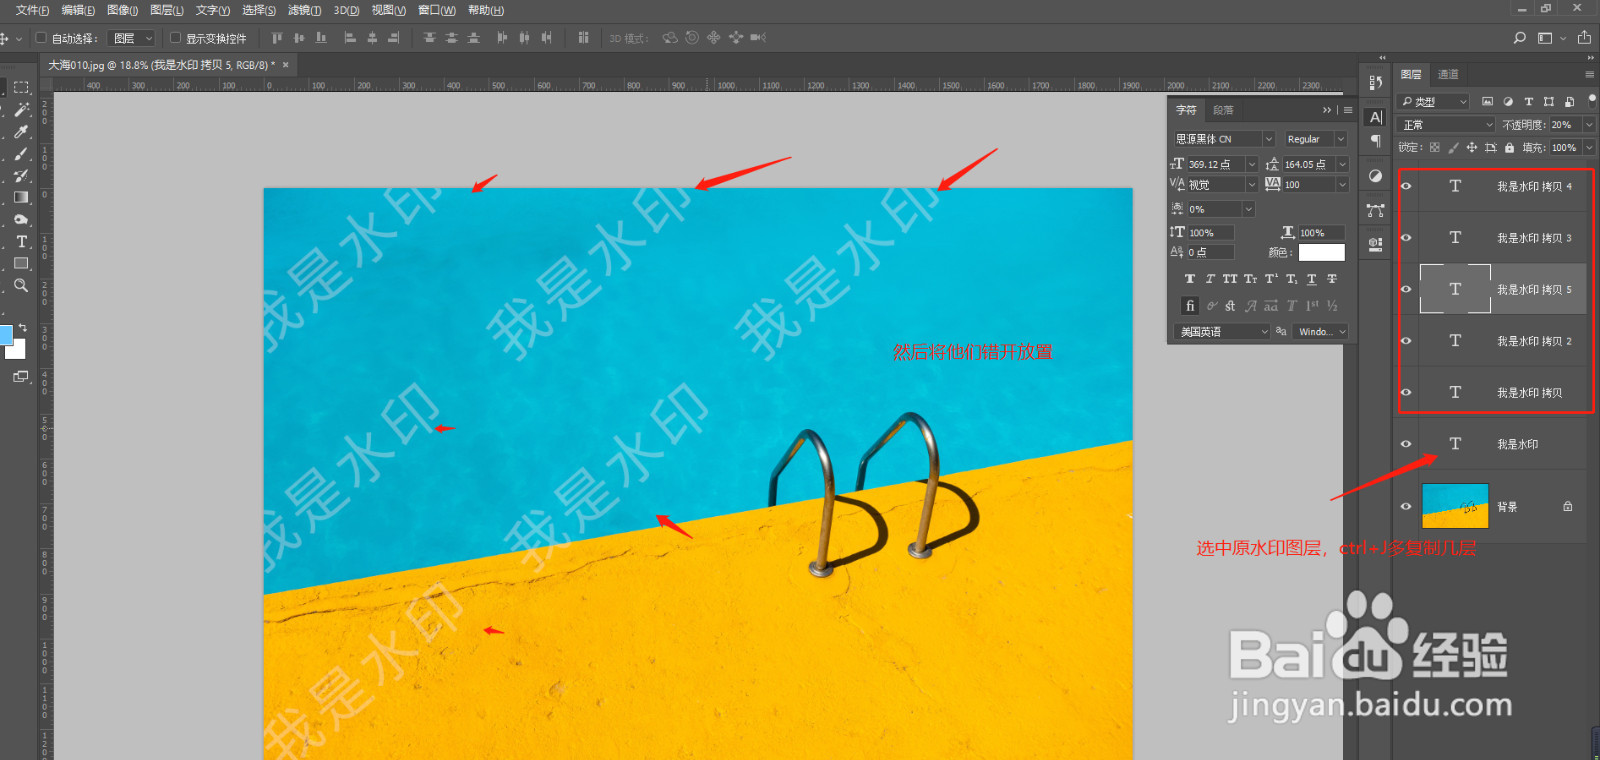Toggle visibility of 我是水印 拷贝 layer
The height and width of the screenshot is (760, 1600).
click(1406, 393)
